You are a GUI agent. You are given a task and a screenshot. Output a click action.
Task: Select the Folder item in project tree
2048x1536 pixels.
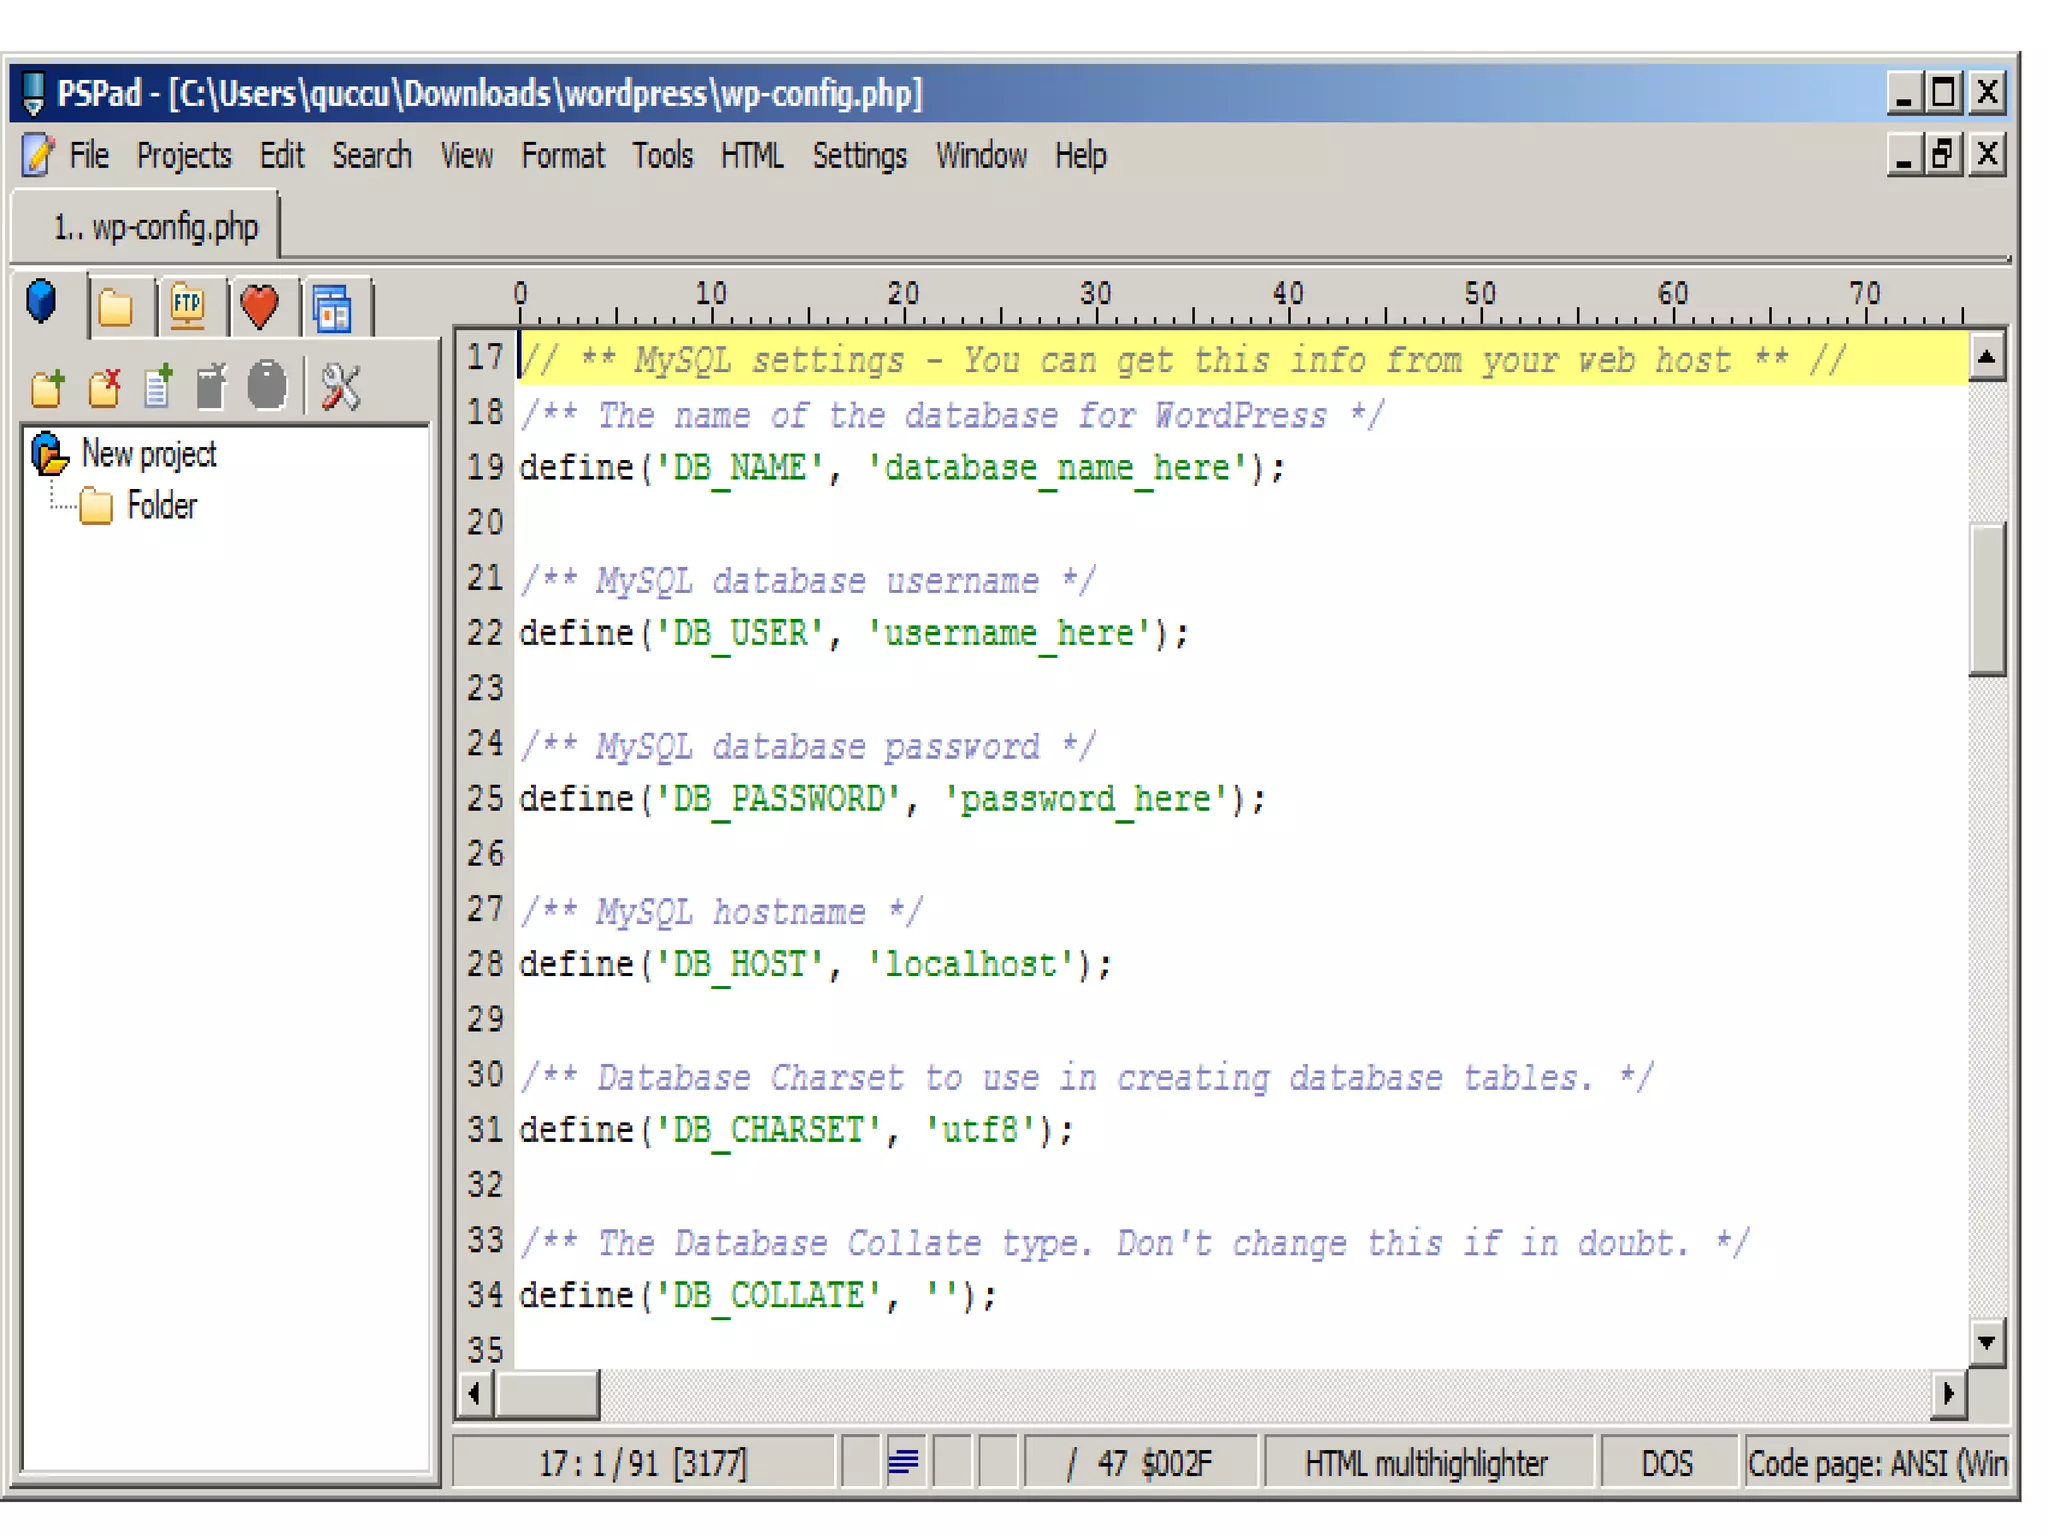[161, 506]
